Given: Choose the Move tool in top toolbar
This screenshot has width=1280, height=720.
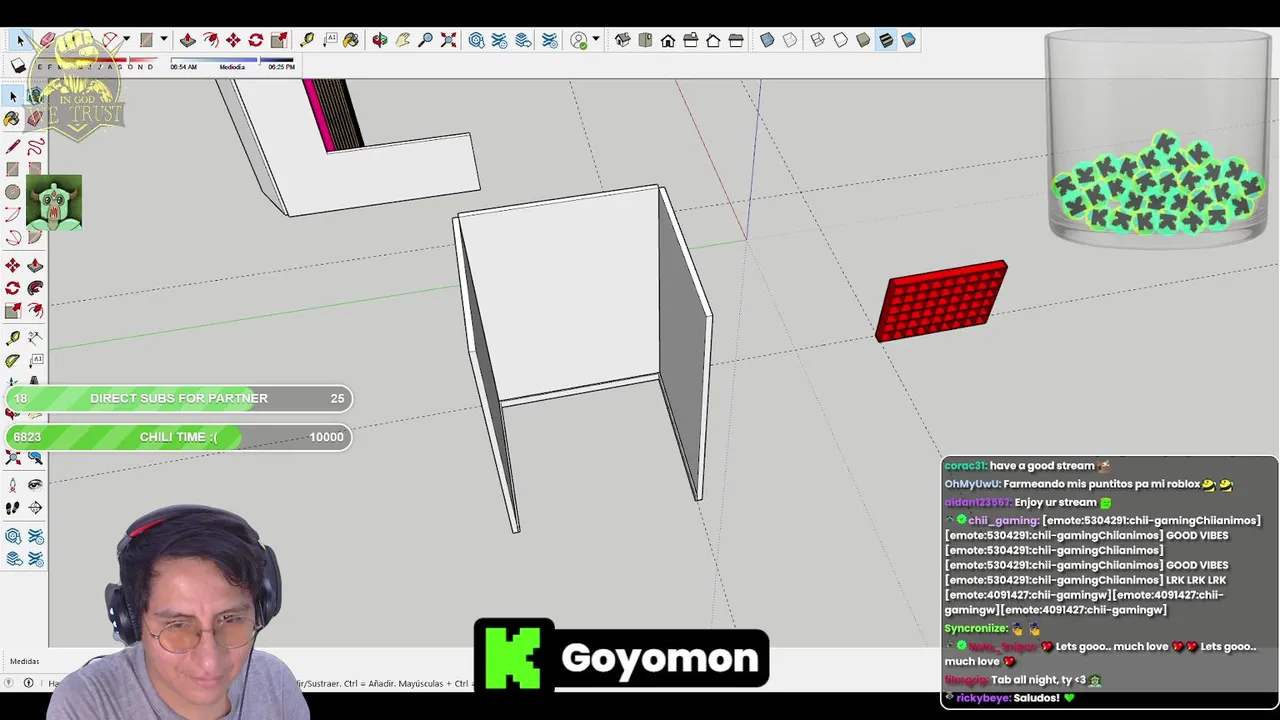Looking at the screenshot, I should 233,40.
